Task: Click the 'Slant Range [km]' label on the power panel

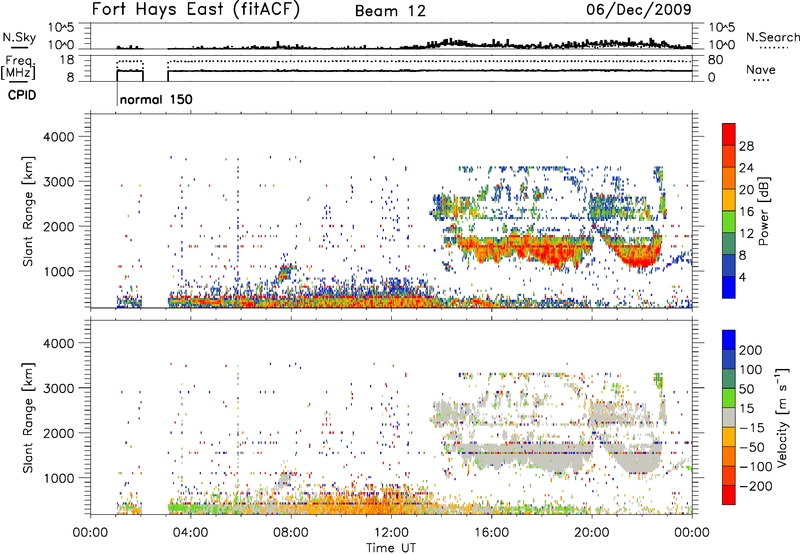Action: [28, 211]
